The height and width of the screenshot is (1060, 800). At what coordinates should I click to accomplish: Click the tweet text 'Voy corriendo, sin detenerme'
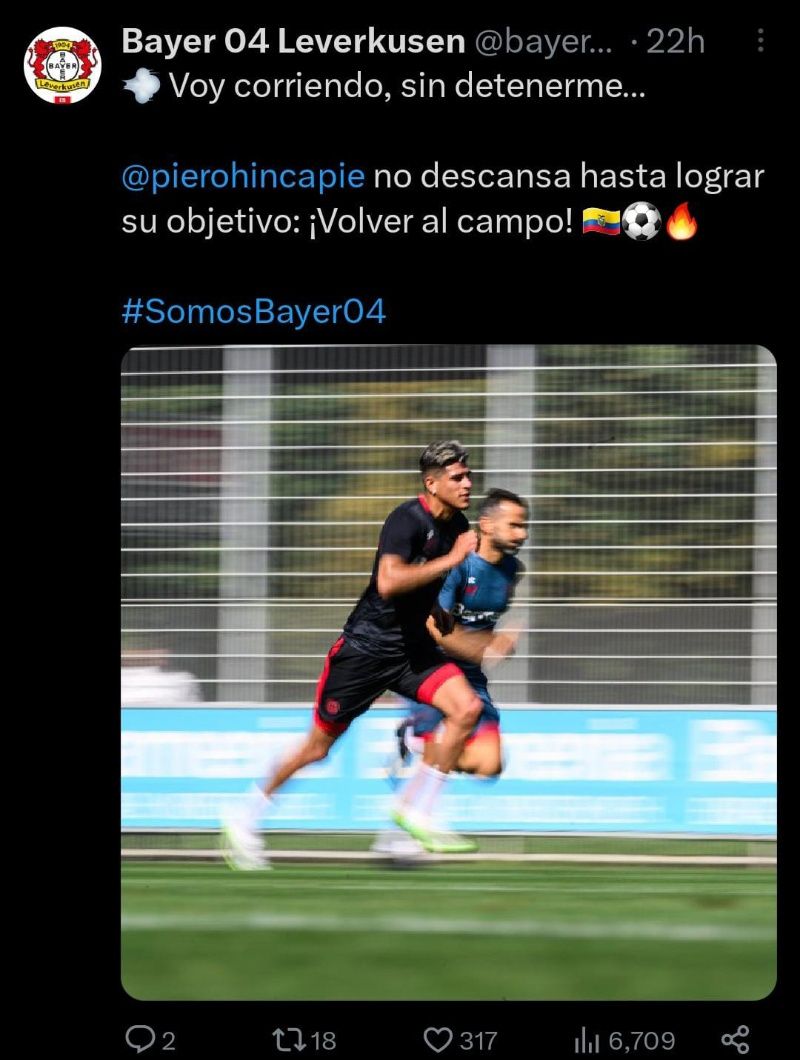407,87
